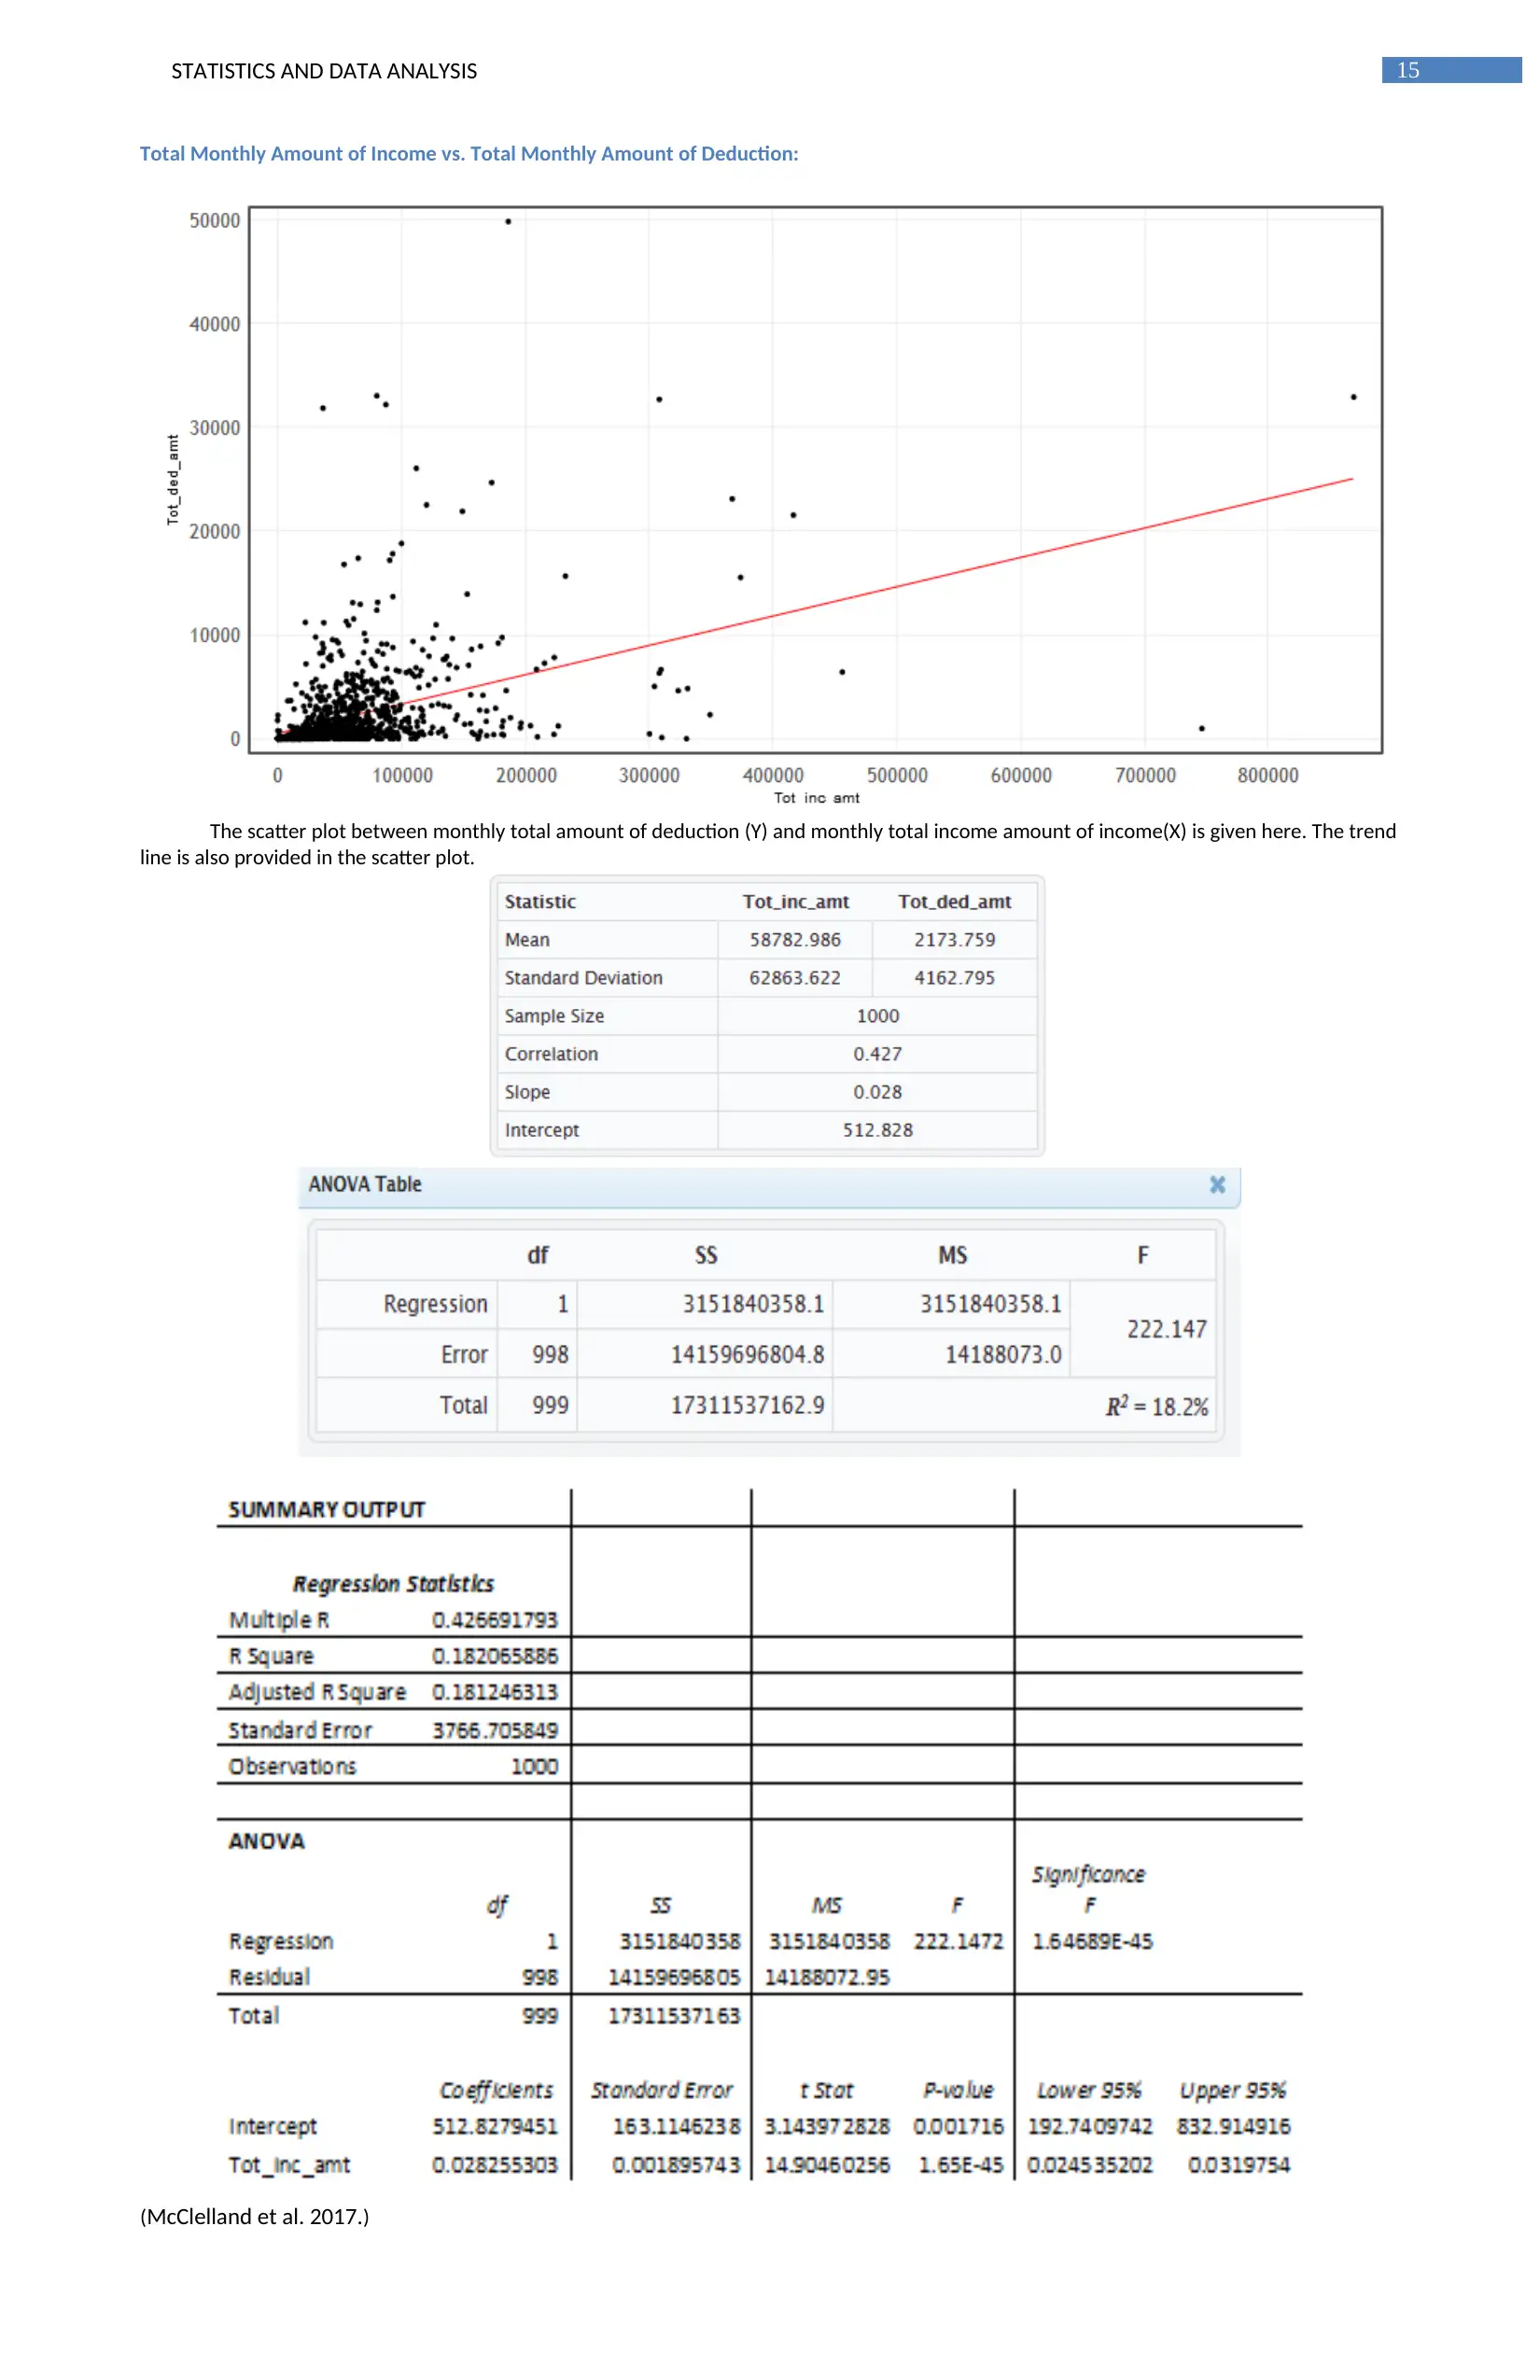
Task: Click the Mean Tot_ded_amt value 2173.759
Action: [x=954, y=939]
